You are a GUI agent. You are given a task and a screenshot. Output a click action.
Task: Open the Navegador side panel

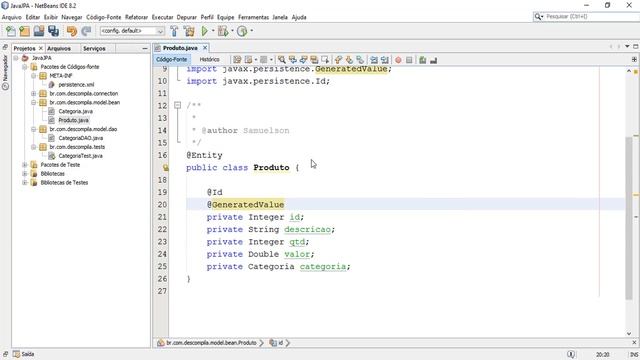5,72
